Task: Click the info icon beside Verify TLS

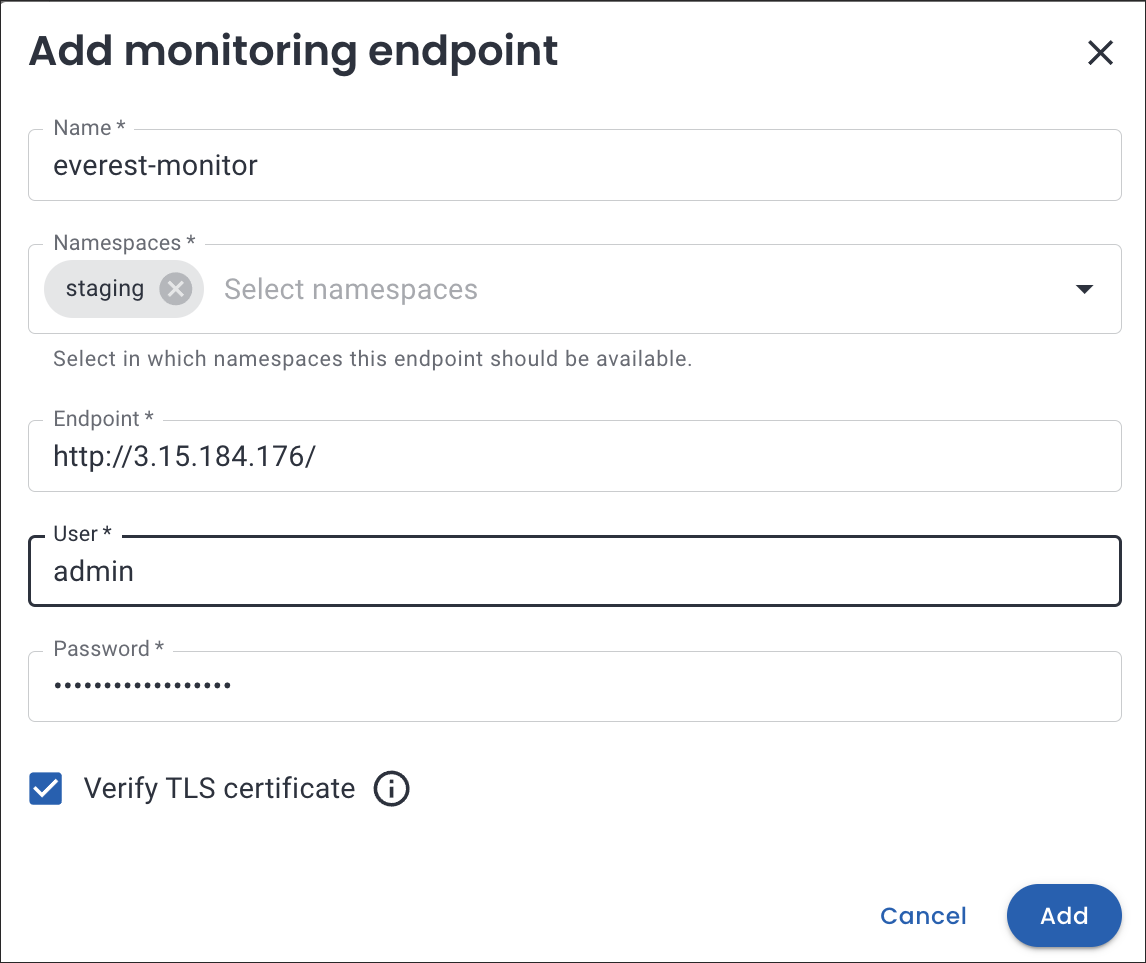Action: [x=391, y=789]
